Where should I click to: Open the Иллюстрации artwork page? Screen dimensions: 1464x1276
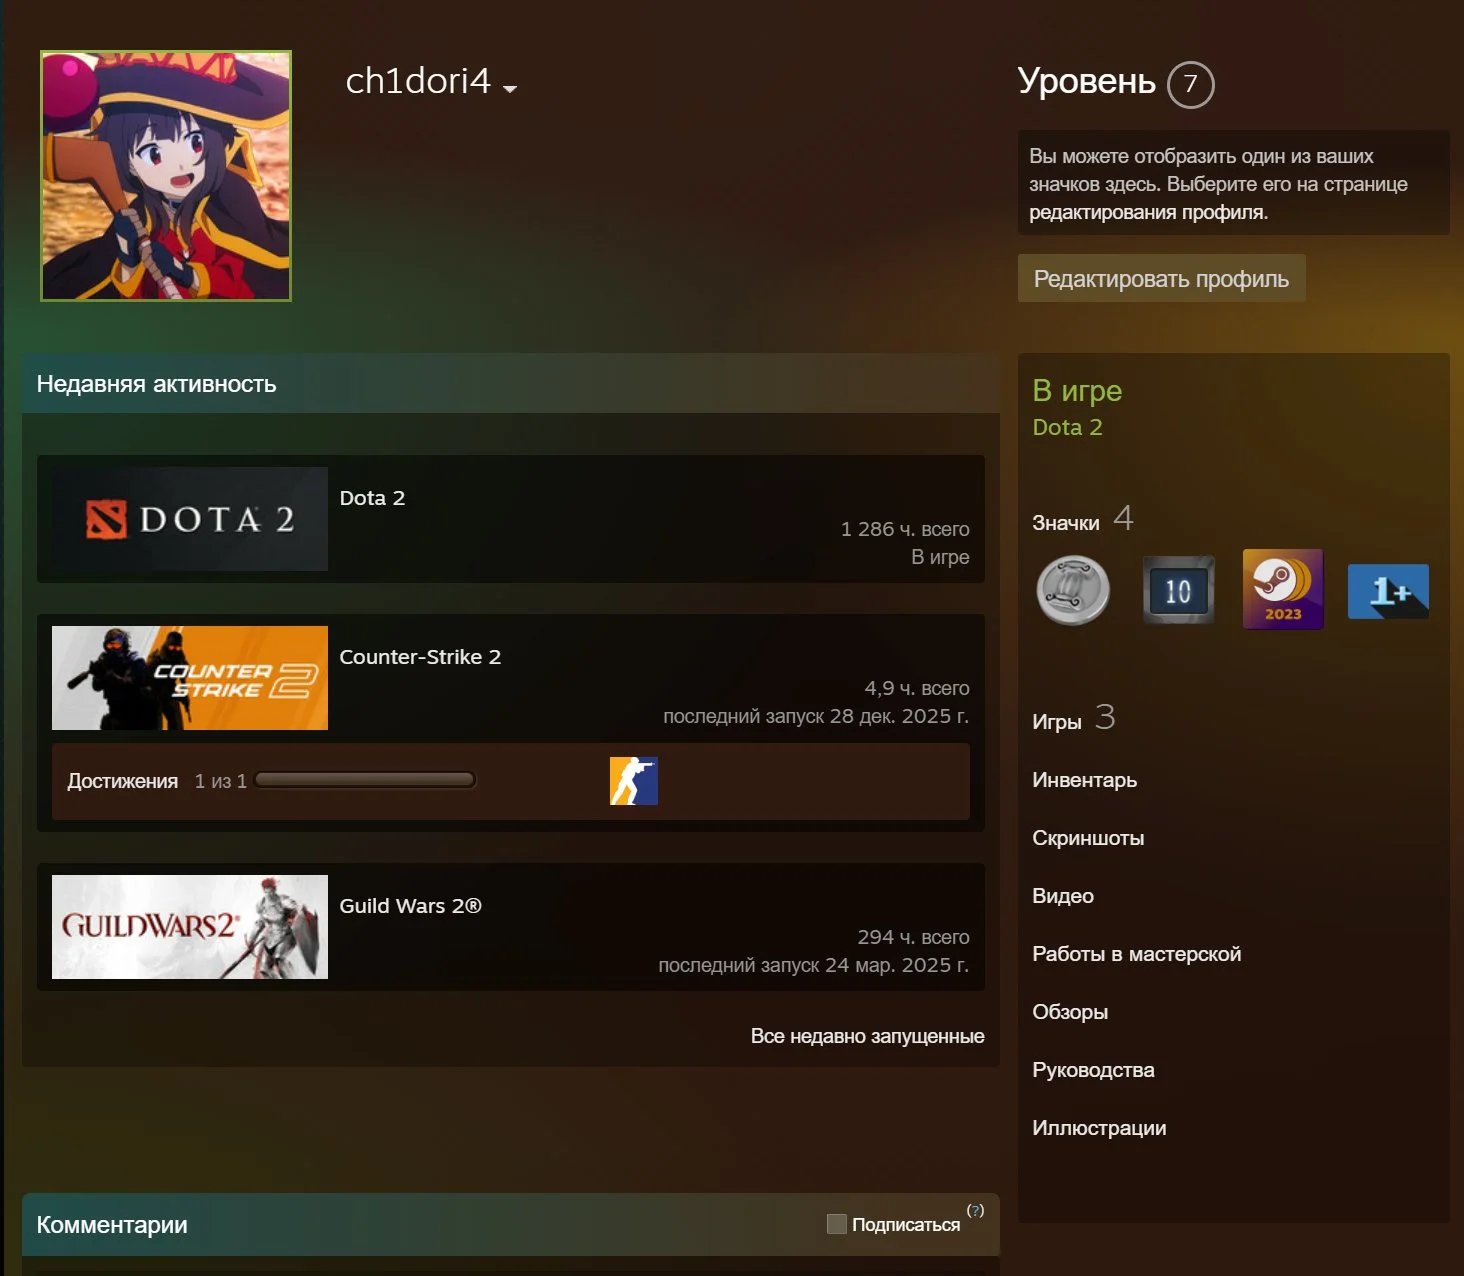tap(1099, 1128)
